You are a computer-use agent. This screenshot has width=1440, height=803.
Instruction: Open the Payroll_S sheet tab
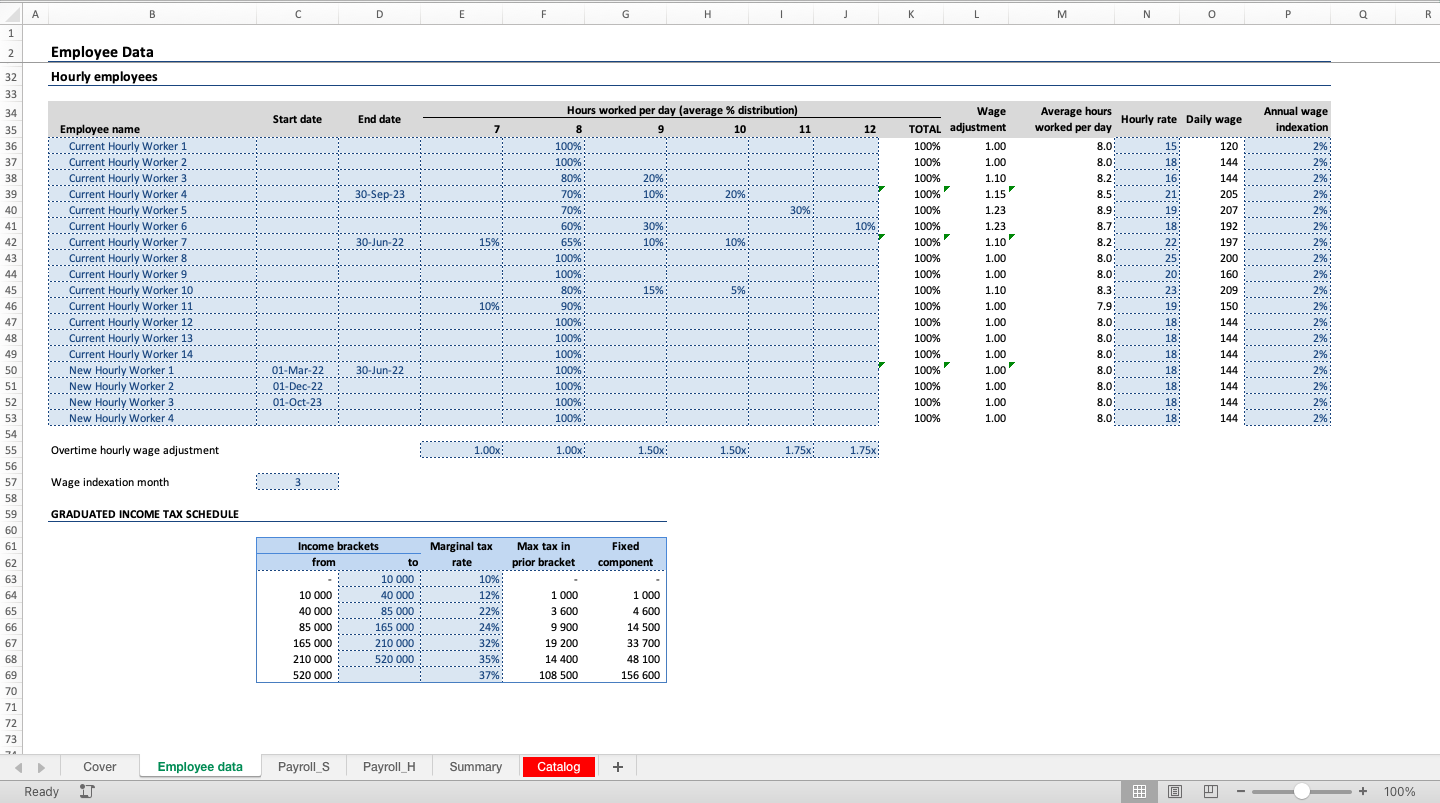304,767
